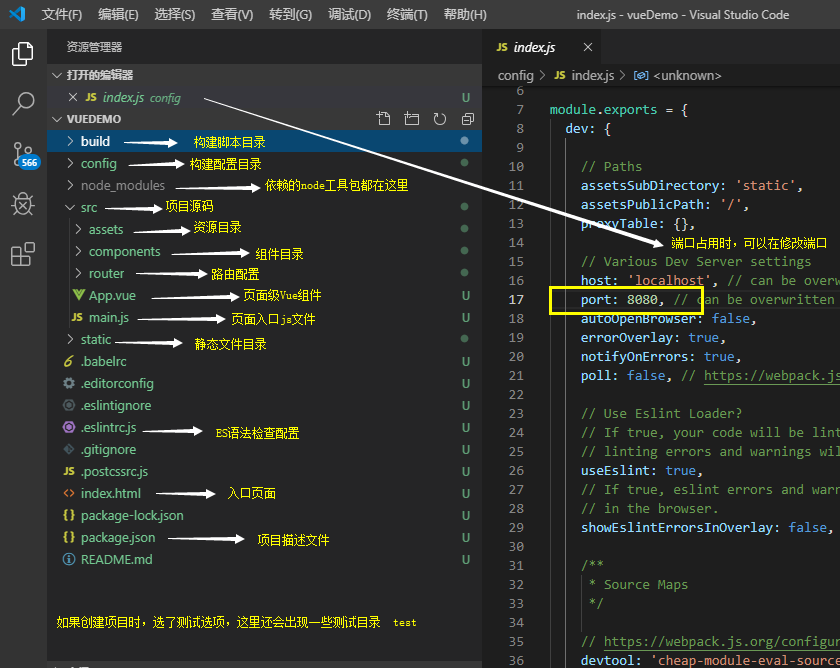Open the 转到(G) menu
840x668 pixels.
pos(290,14)
